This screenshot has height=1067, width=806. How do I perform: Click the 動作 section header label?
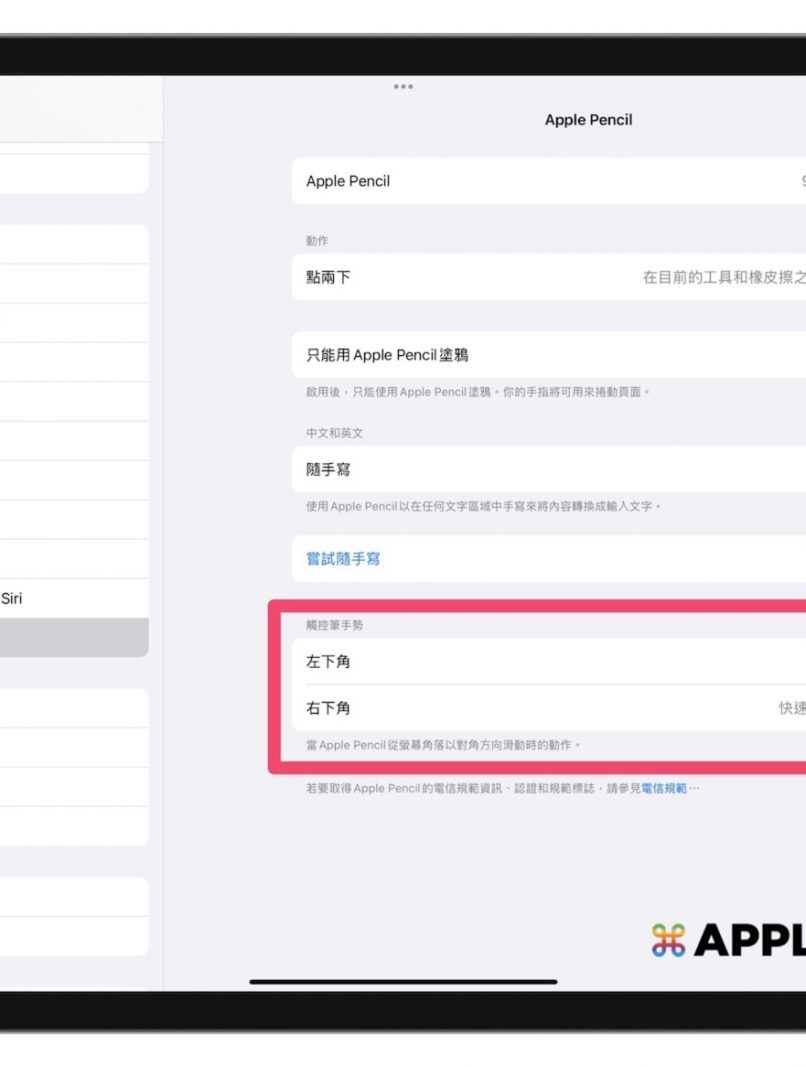coord(317,241)
